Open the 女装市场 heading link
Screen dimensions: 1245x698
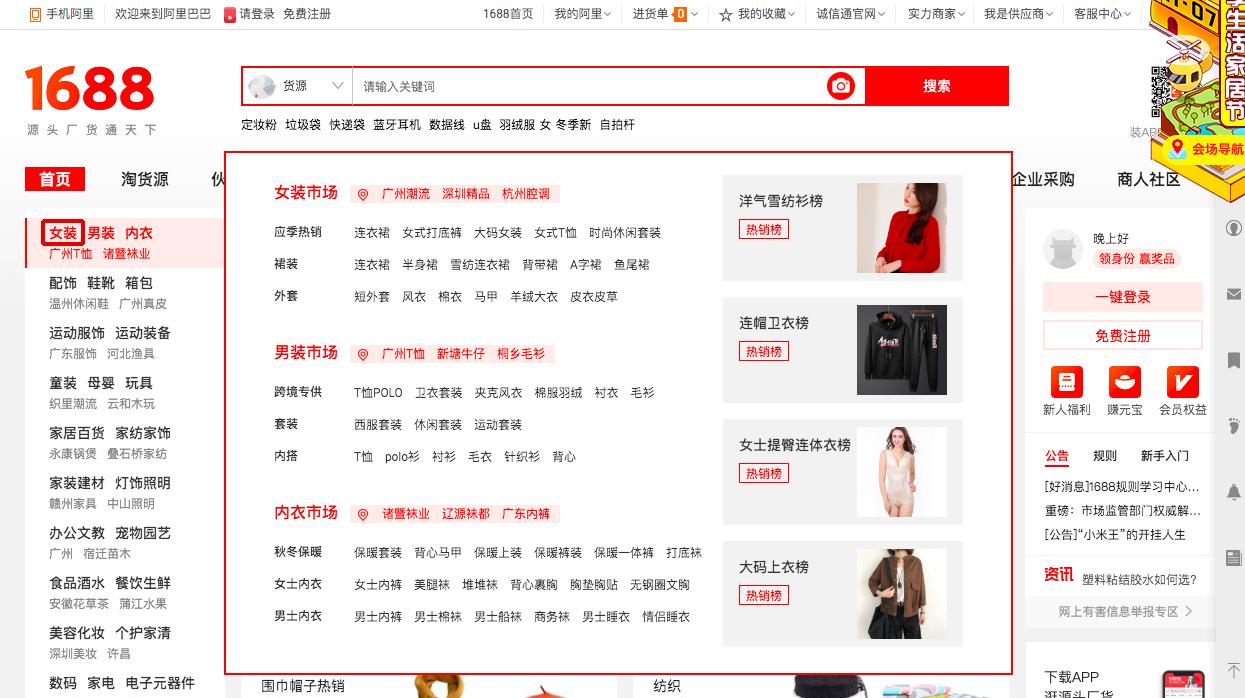tap(306, 193)
